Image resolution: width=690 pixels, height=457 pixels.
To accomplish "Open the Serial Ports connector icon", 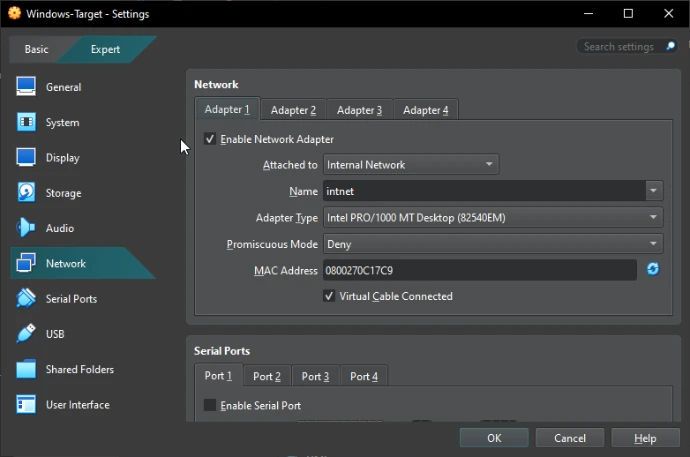I will click(x=26, y=298).
